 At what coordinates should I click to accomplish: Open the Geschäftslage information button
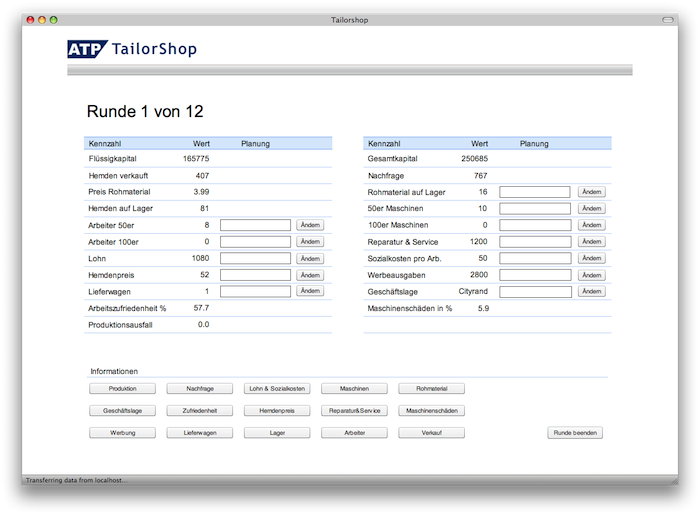[x=123, y=411]
